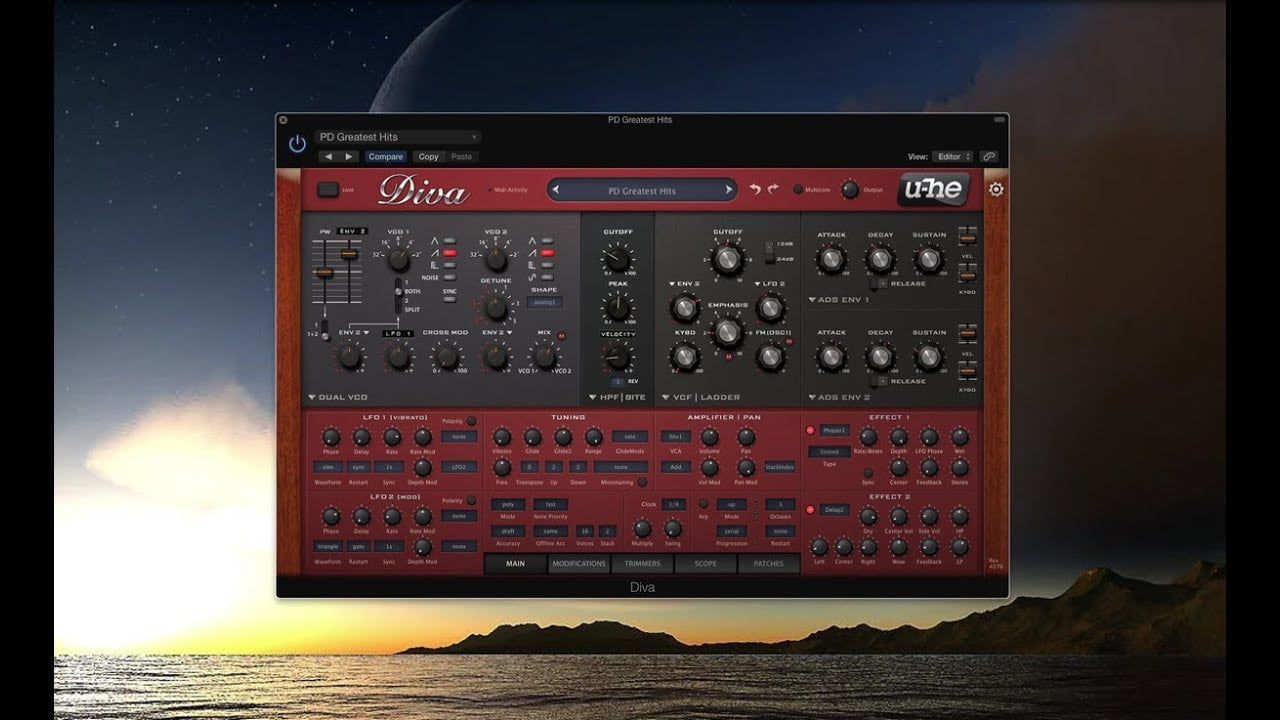
Task: Open Effect 1 Phaser1 type selector
Action: click(x=835, y=430)
